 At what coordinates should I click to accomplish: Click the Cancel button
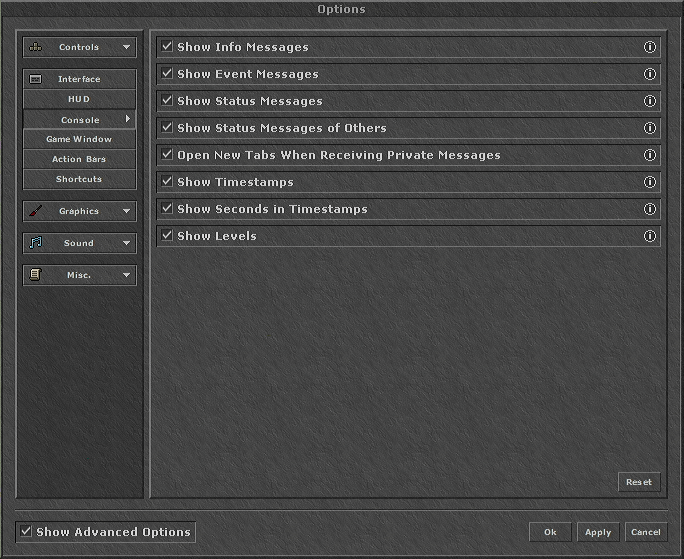[646, 532]
